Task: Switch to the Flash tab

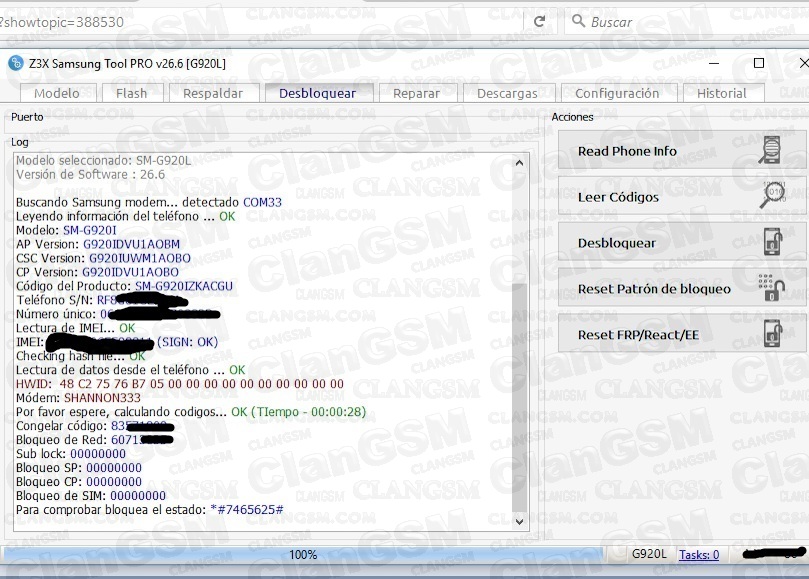Action: coord(132,93)
